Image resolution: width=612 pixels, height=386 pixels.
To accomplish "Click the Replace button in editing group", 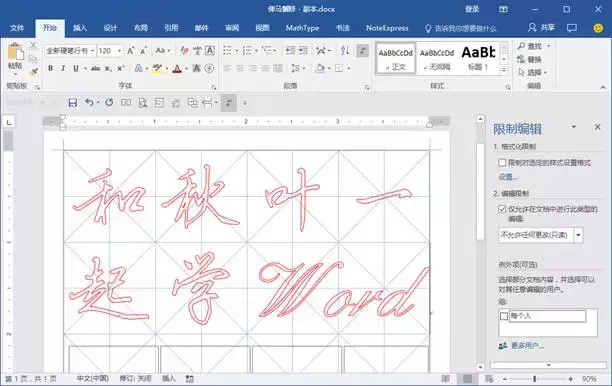I will pyautogui.click(x=529, y=59).
